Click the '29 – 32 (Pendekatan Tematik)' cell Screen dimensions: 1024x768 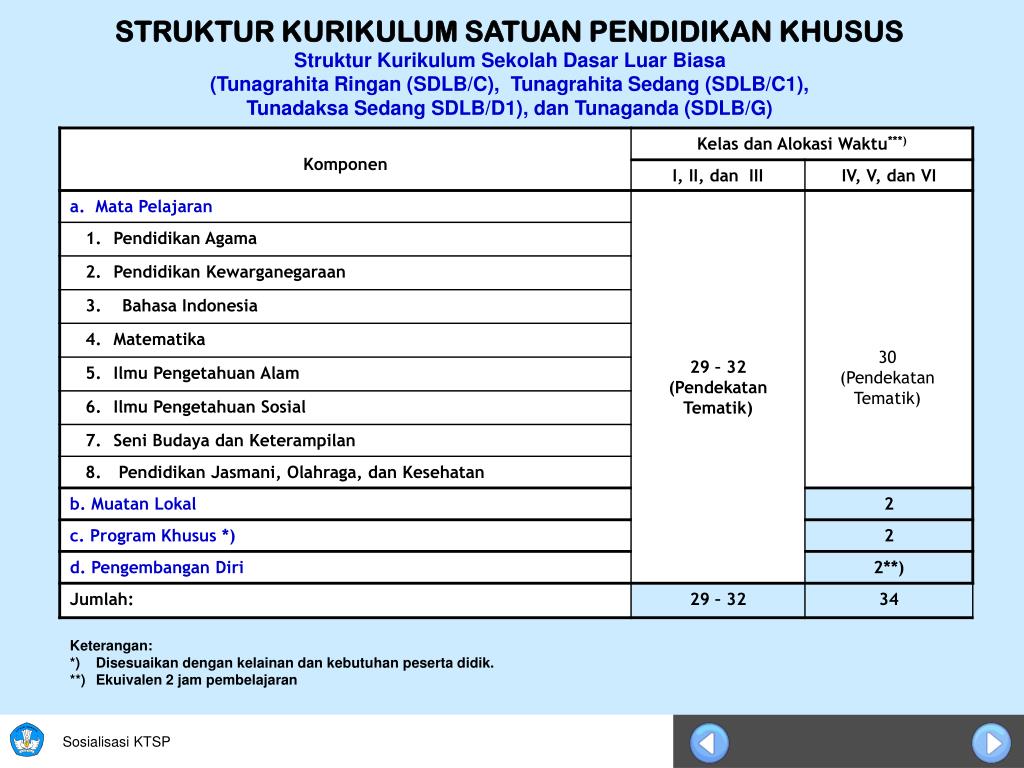click(718, 387)
